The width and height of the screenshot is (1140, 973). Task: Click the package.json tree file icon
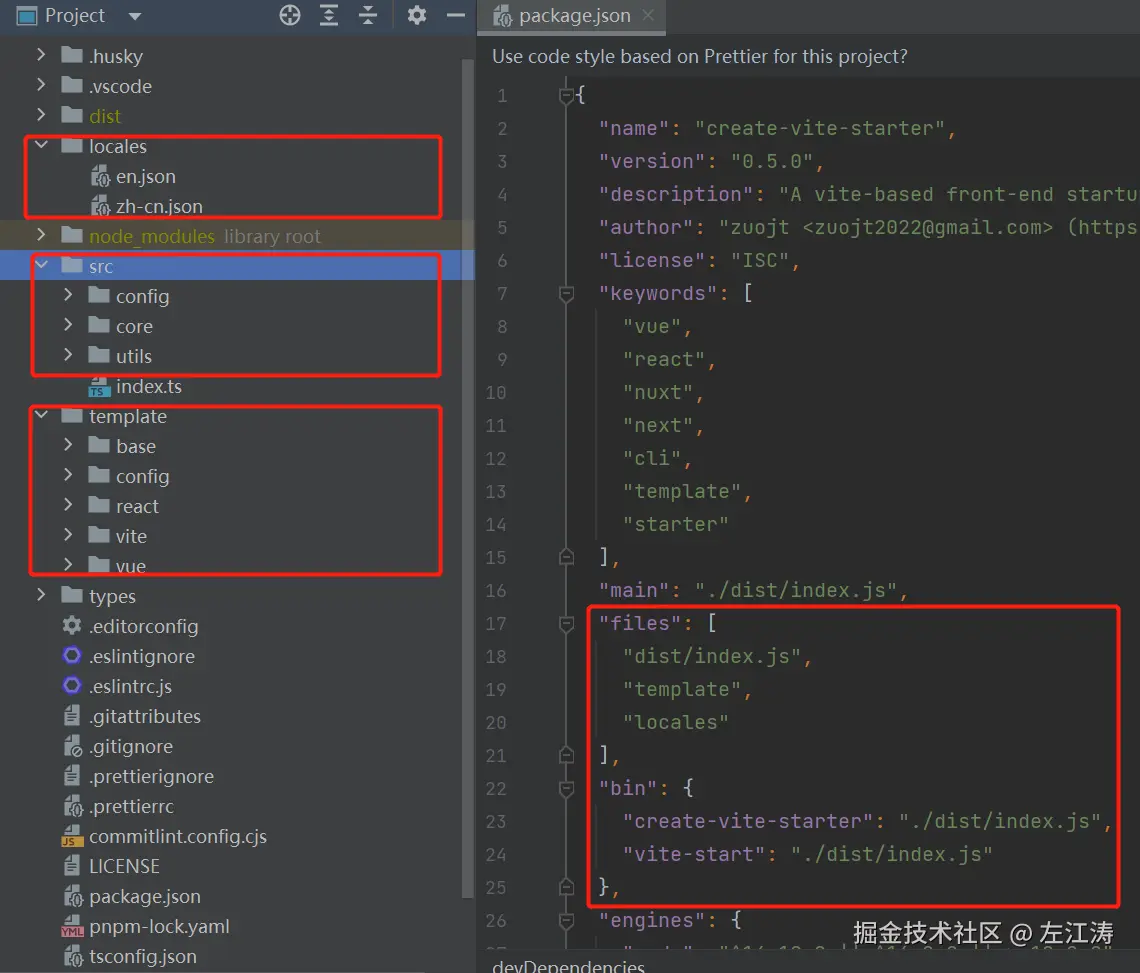click(x=73, y=896)
